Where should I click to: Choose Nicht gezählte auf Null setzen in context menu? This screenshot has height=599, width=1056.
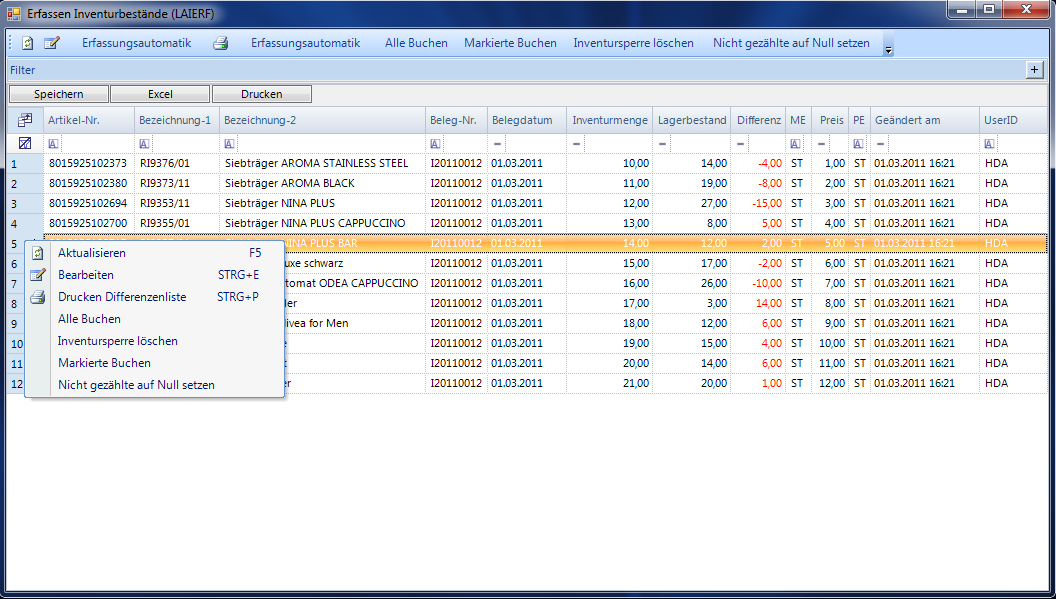click(136, 385)
